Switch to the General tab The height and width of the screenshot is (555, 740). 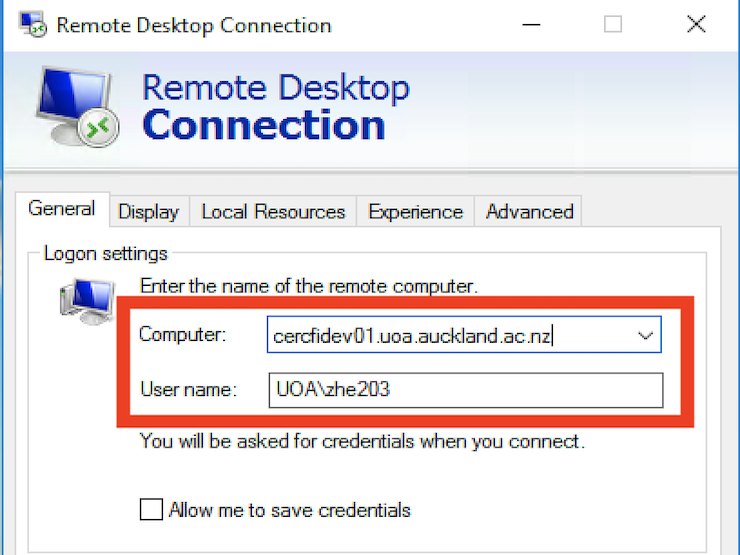(x=62, y=209)
